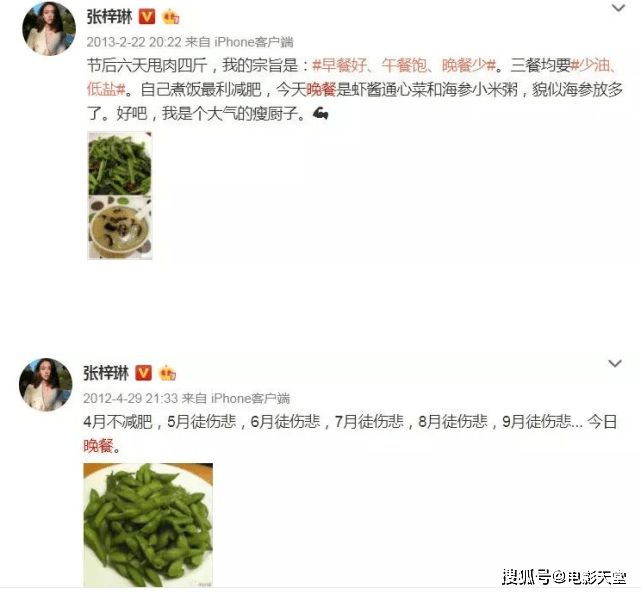The image size is (641, 594).
Task: Click verified V badge on first post
Action: coord(147,17)
